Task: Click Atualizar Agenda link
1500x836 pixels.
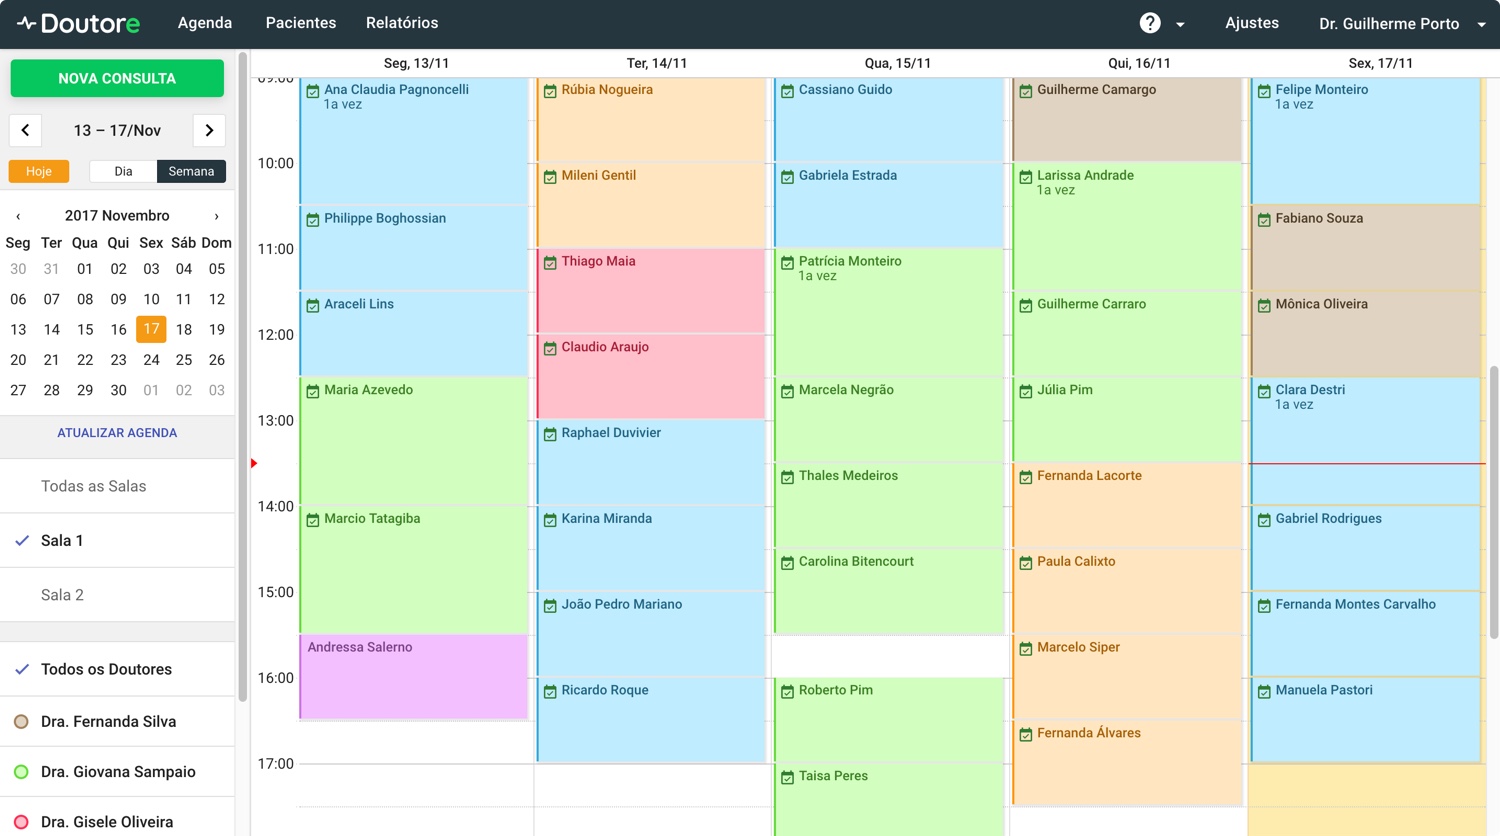Action: click(x=117, y=433)
